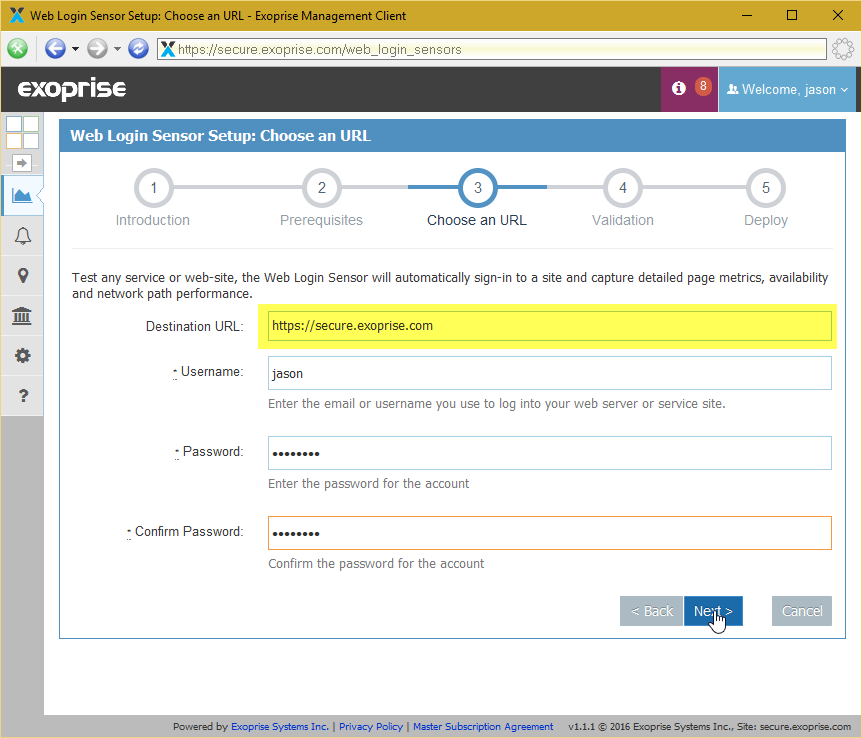Minimize the Exoprise Management Client window
The image size is (862, 738).
(747, 15)
